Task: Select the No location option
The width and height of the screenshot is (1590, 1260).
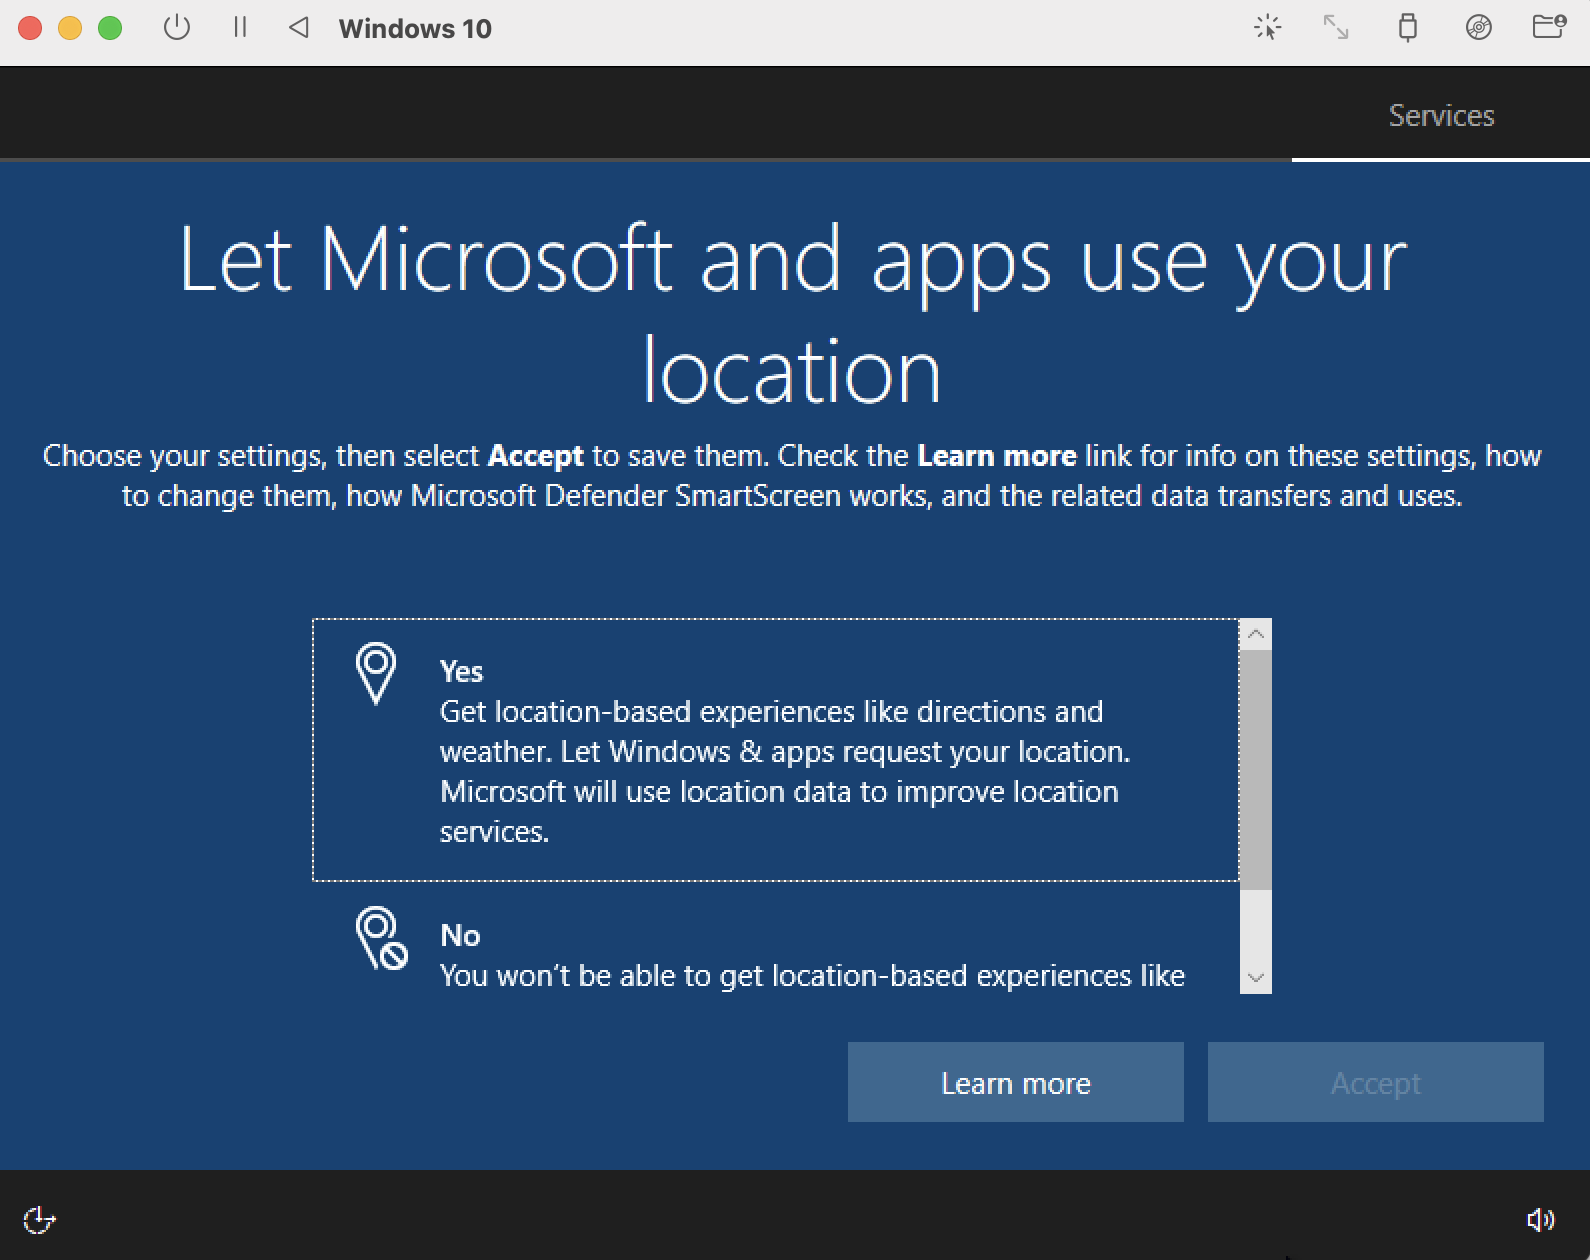Action: [x=776, y=940]
